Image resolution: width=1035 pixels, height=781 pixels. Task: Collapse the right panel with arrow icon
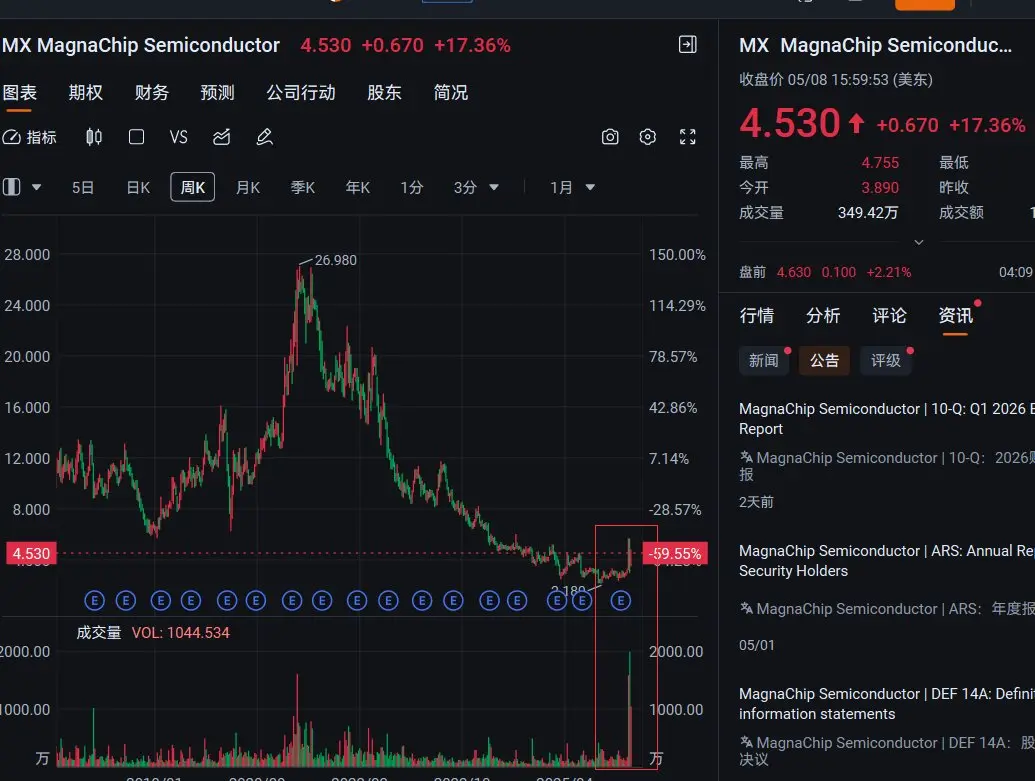point(688,45)
